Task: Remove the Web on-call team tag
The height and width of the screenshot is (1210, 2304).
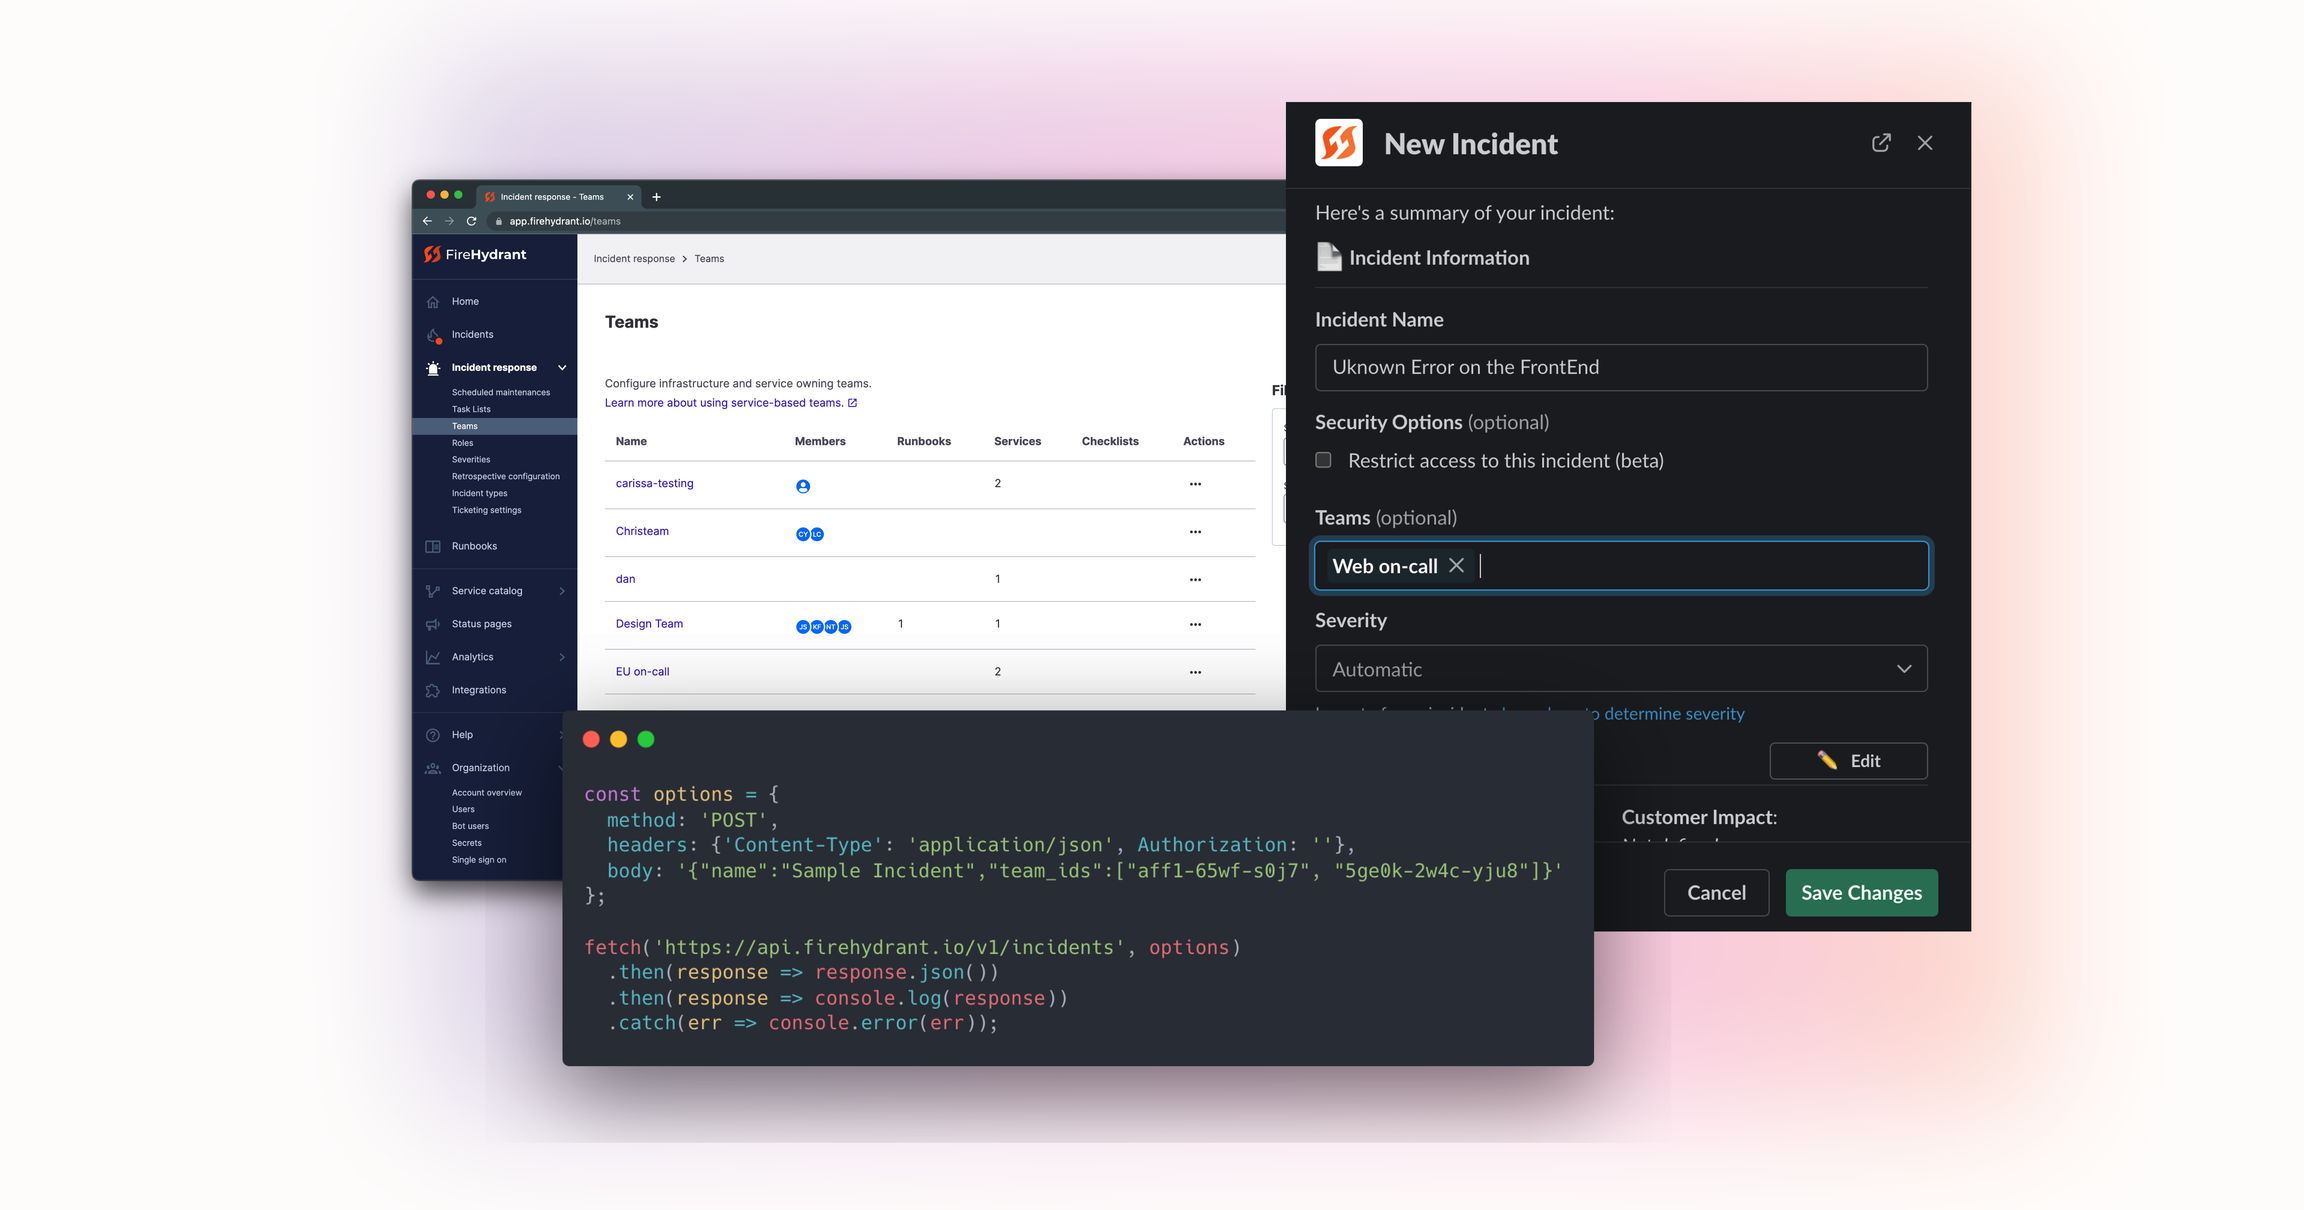Action: 1457,566
